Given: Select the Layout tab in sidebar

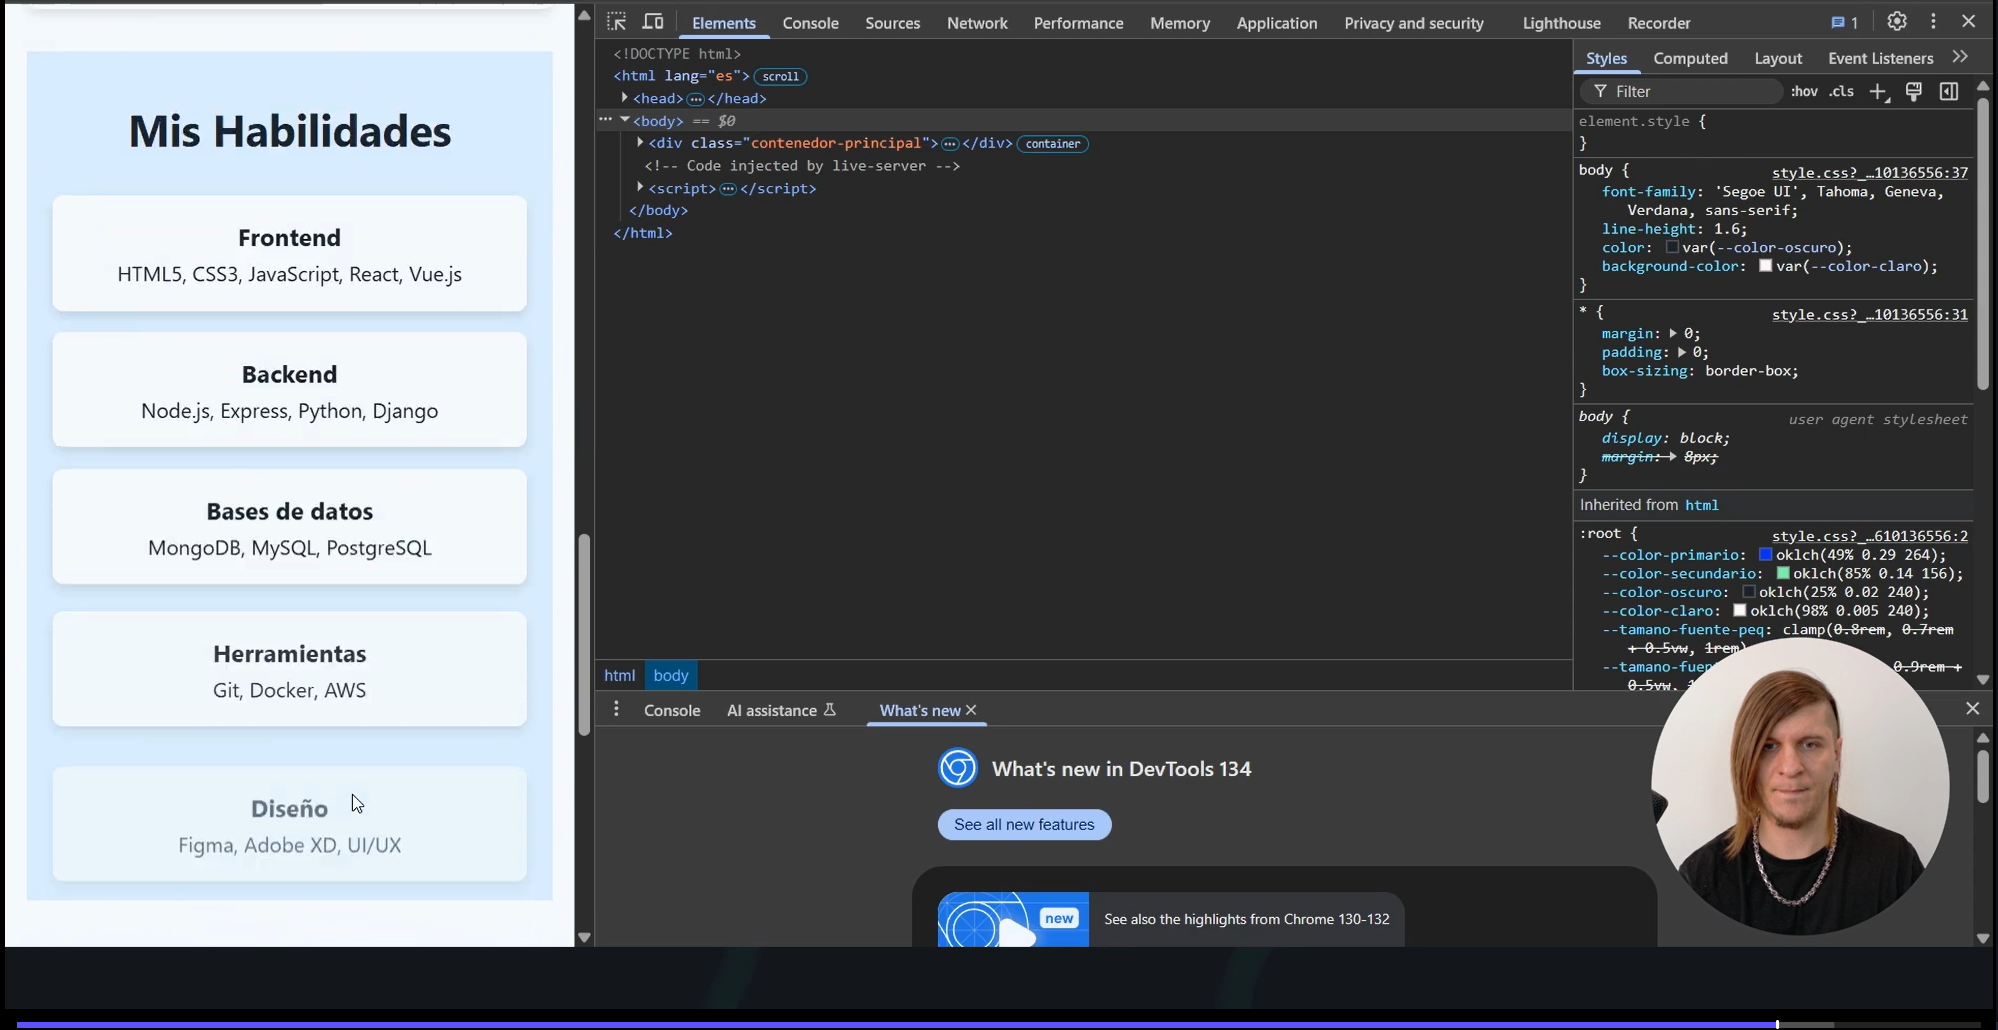Looking at the screenshot, I should [x=1777, y=58].
